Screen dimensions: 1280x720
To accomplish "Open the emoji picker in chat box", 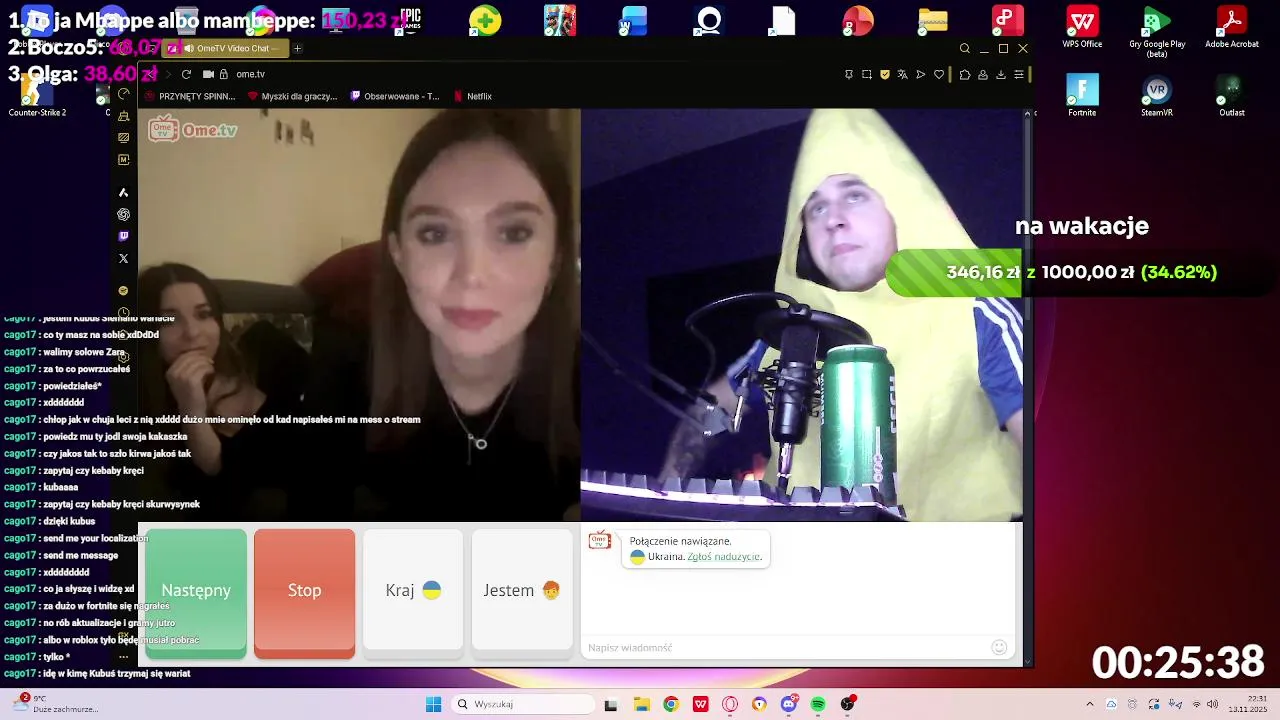I will 999,647.
